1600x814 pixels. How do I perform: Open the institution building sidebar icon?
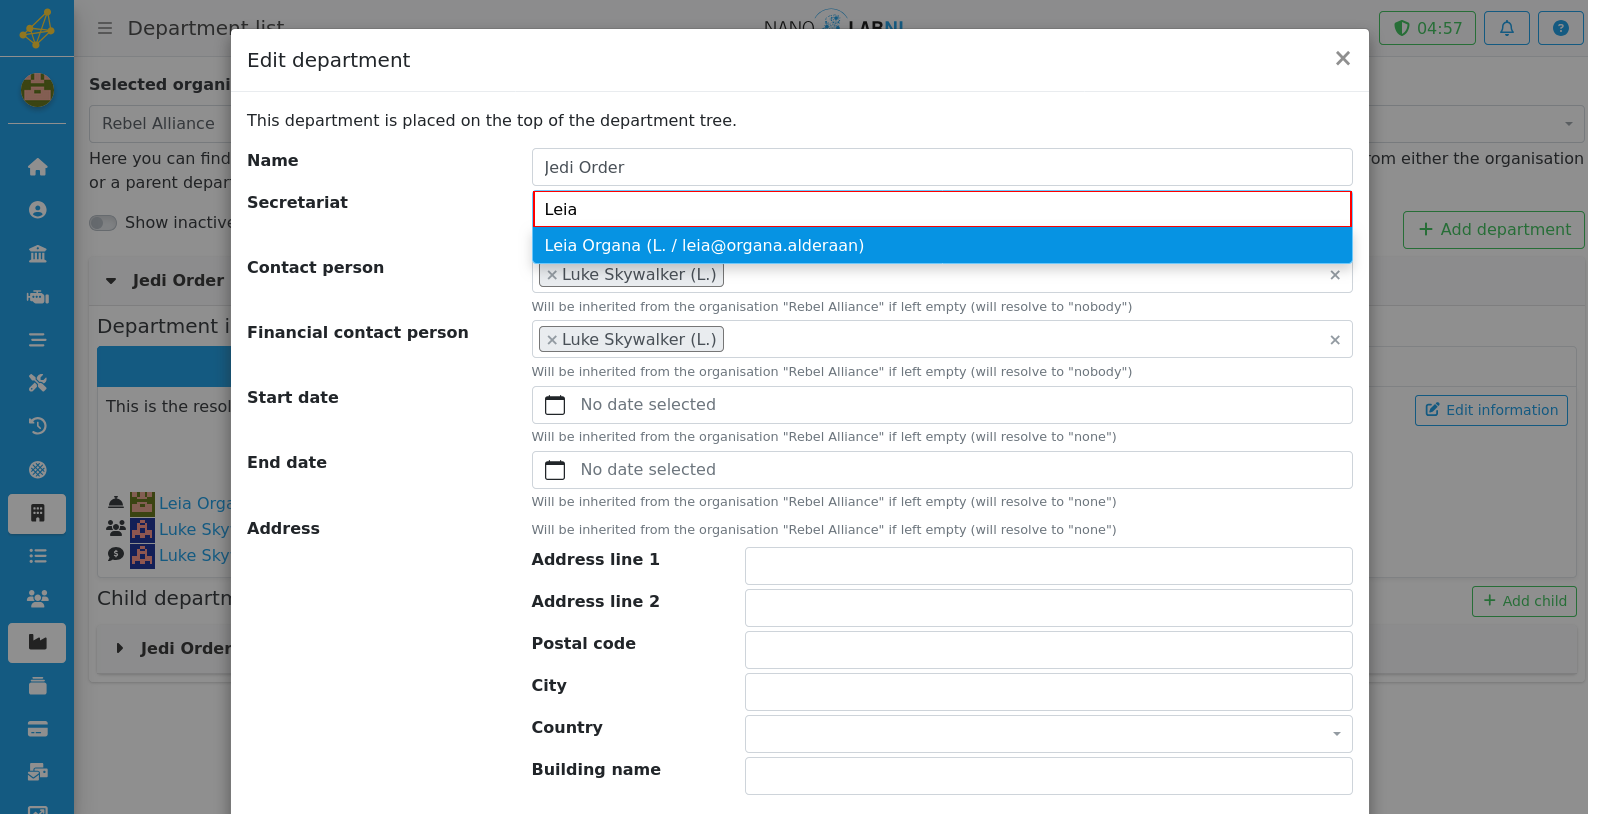[37, 253]
